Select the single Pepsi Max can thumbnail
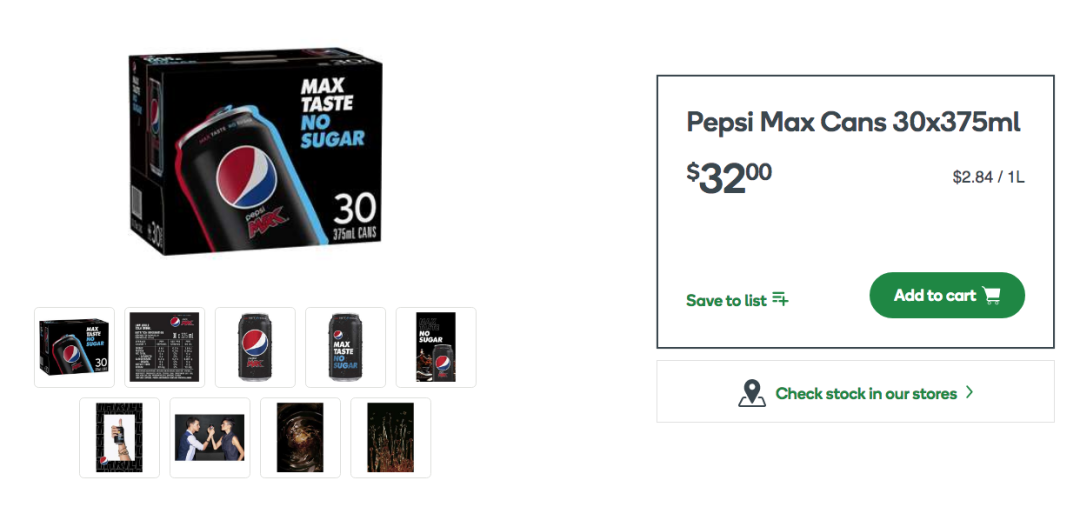1080x527 pixels. point(255,347)
